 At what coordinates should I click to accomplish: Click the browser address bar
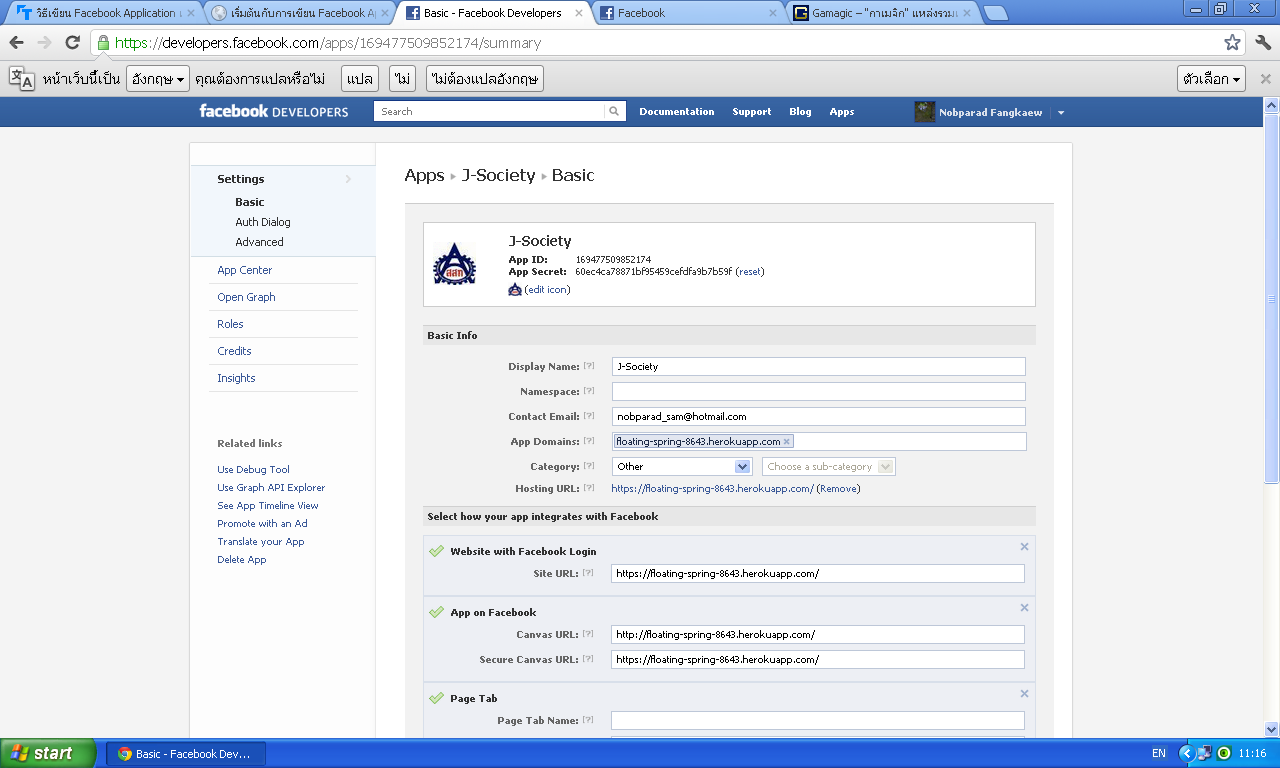(x=667, y=43)
